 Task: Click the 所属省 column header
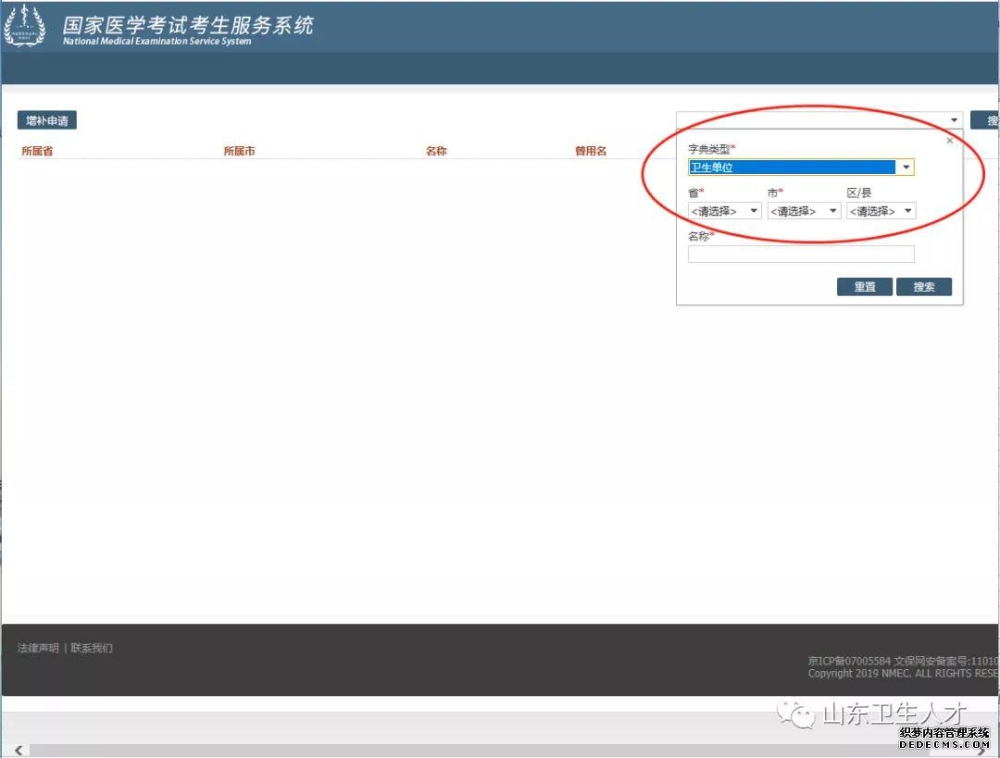point(37,151)
